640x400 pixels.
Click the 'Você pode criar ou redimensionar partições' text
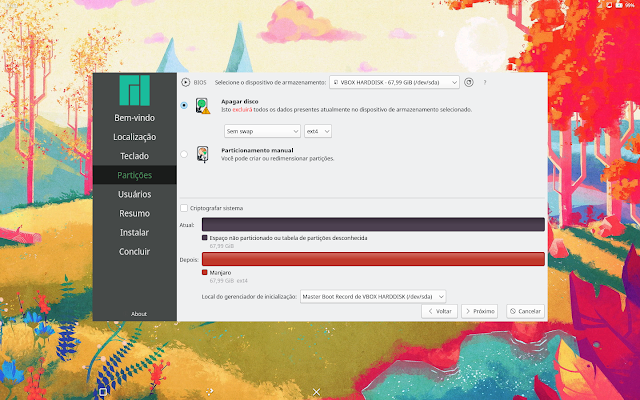[x=278, y=159]
